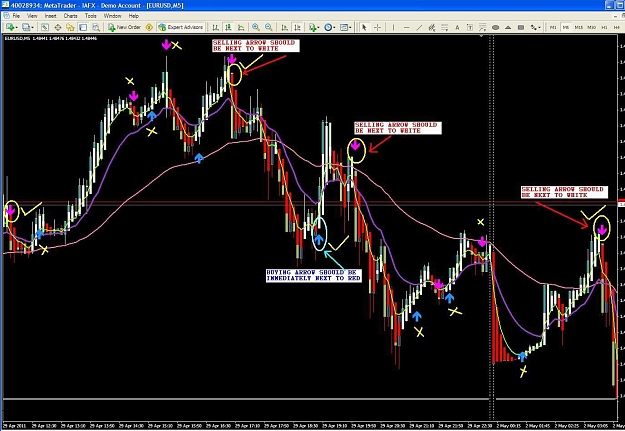
Task: Expand the Indicators dropdown arrow
Action: click(x=318, y=28)
